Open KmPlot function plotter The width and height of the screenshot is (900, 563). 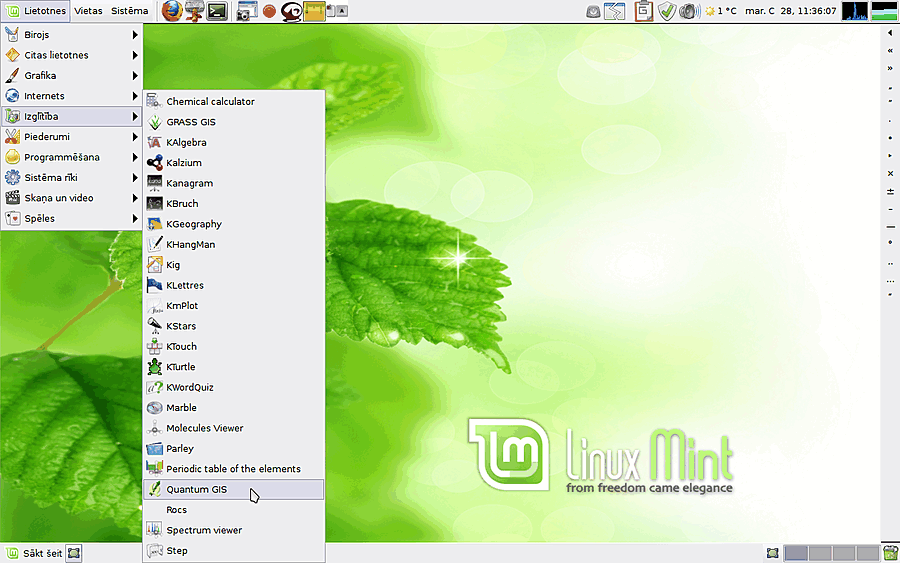tap(234, 306)
